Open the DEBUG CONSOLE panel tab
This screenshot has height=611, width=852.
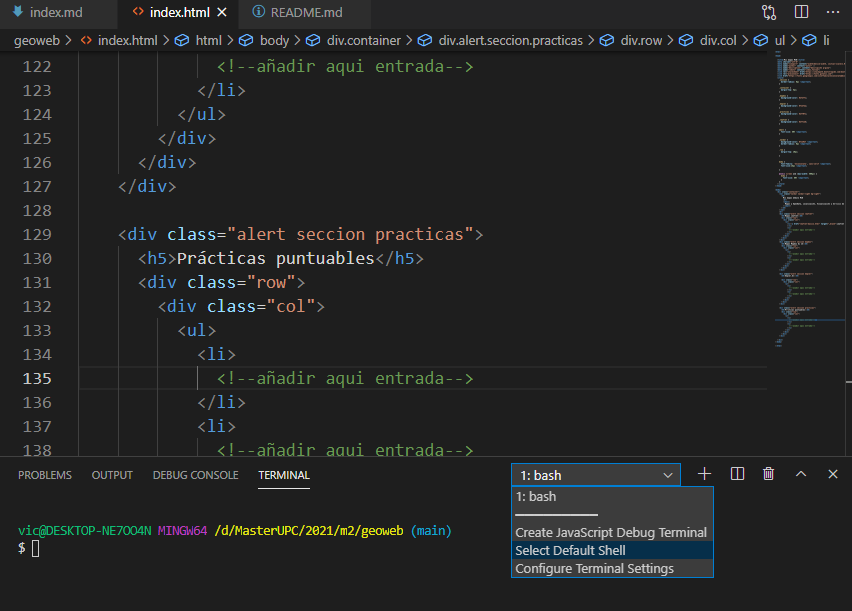pyautogui.click(x=196, y=475)
